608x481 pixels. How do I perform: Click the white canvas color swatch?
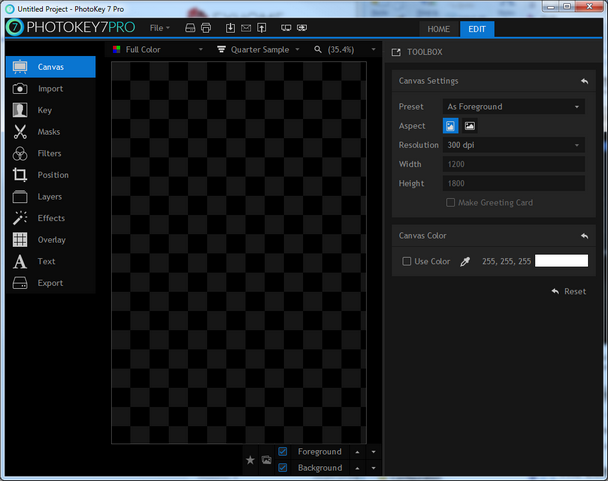(561, 261)
